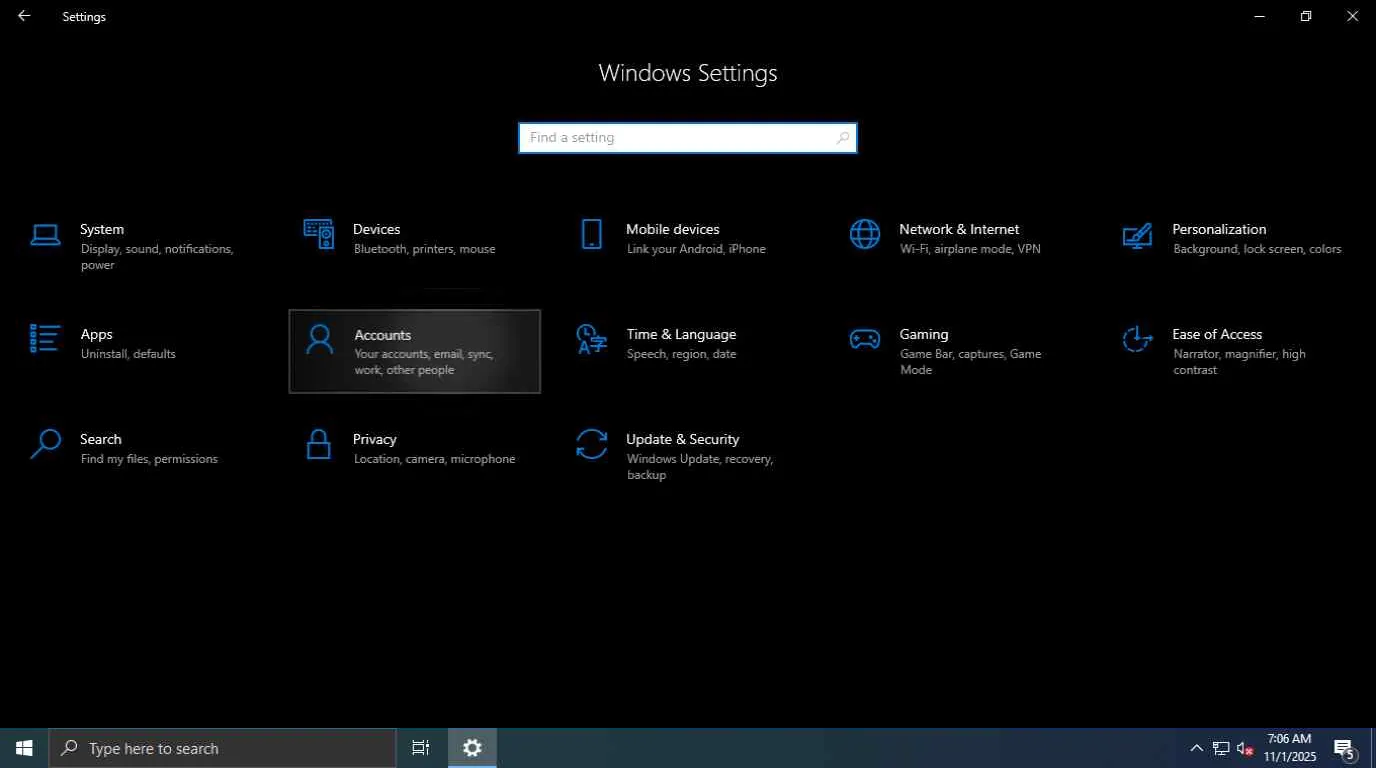Image resolution: width=1376 pixels, height=768 pixels.
Task: Click the "Time & Language" category title
Action: [681, 335]
